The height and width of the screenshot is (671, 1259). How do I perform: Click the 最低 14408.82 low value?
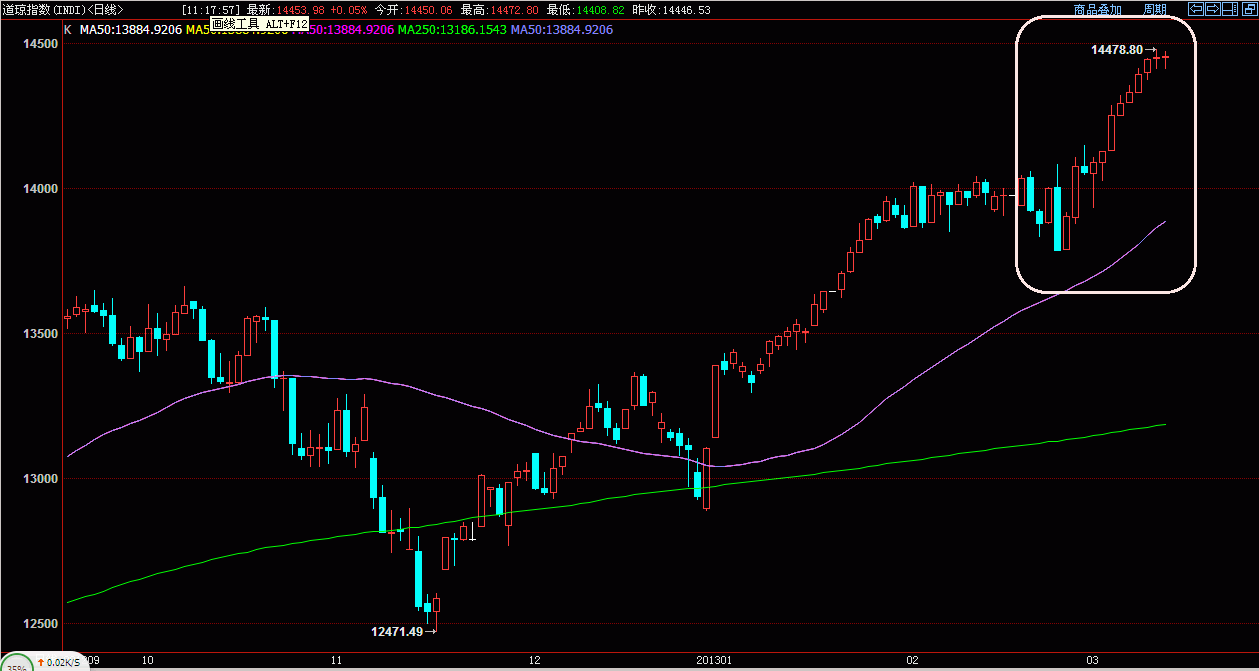[x=599, y=9]
